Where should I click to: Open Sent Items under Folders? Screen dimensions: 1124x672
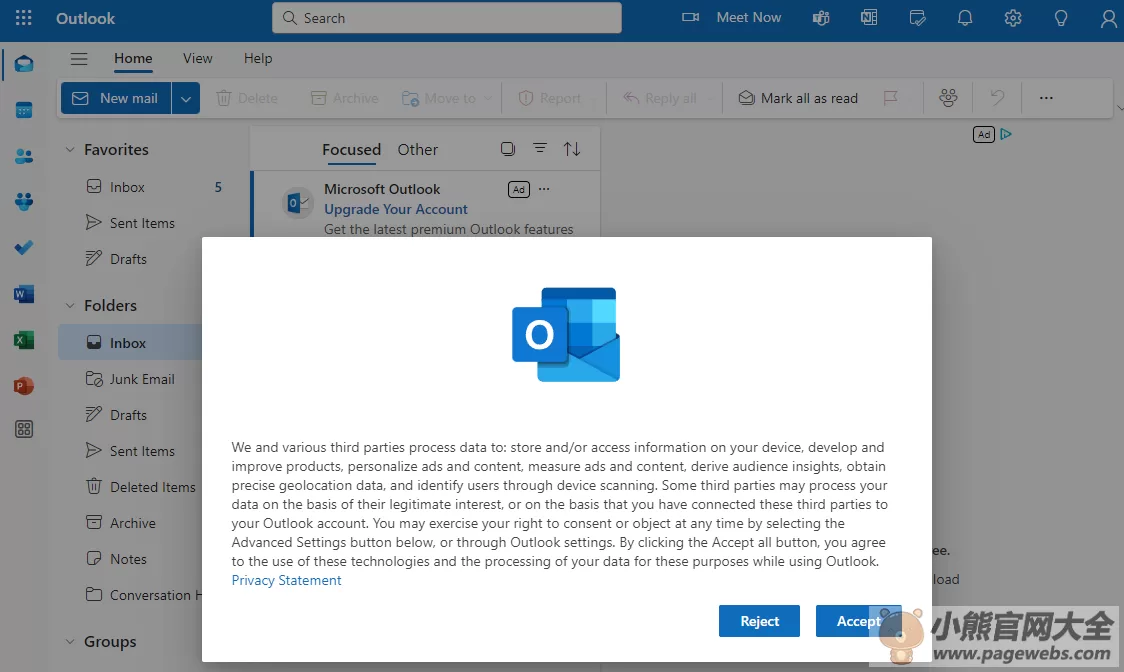click(x=130, y=450)
